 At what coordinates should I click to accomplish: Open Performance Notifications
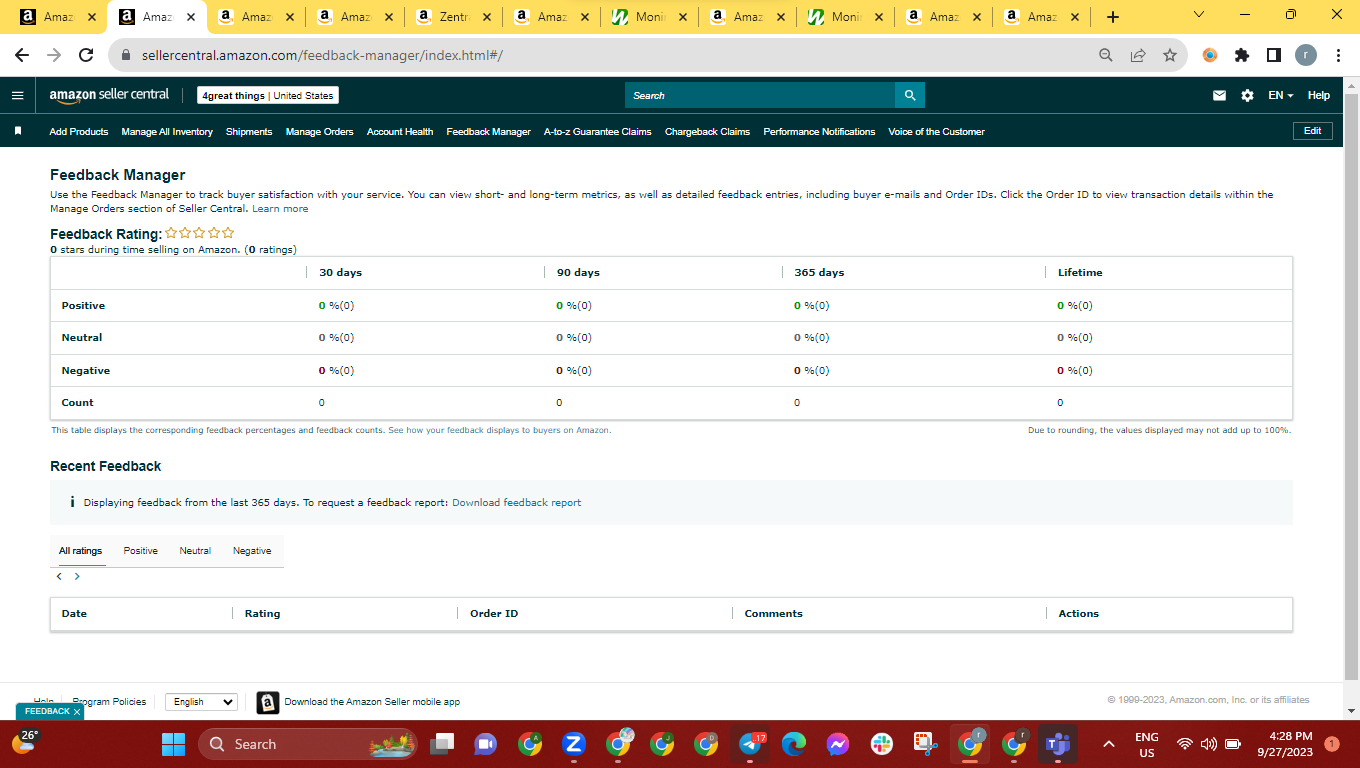[x=819, y=132]
